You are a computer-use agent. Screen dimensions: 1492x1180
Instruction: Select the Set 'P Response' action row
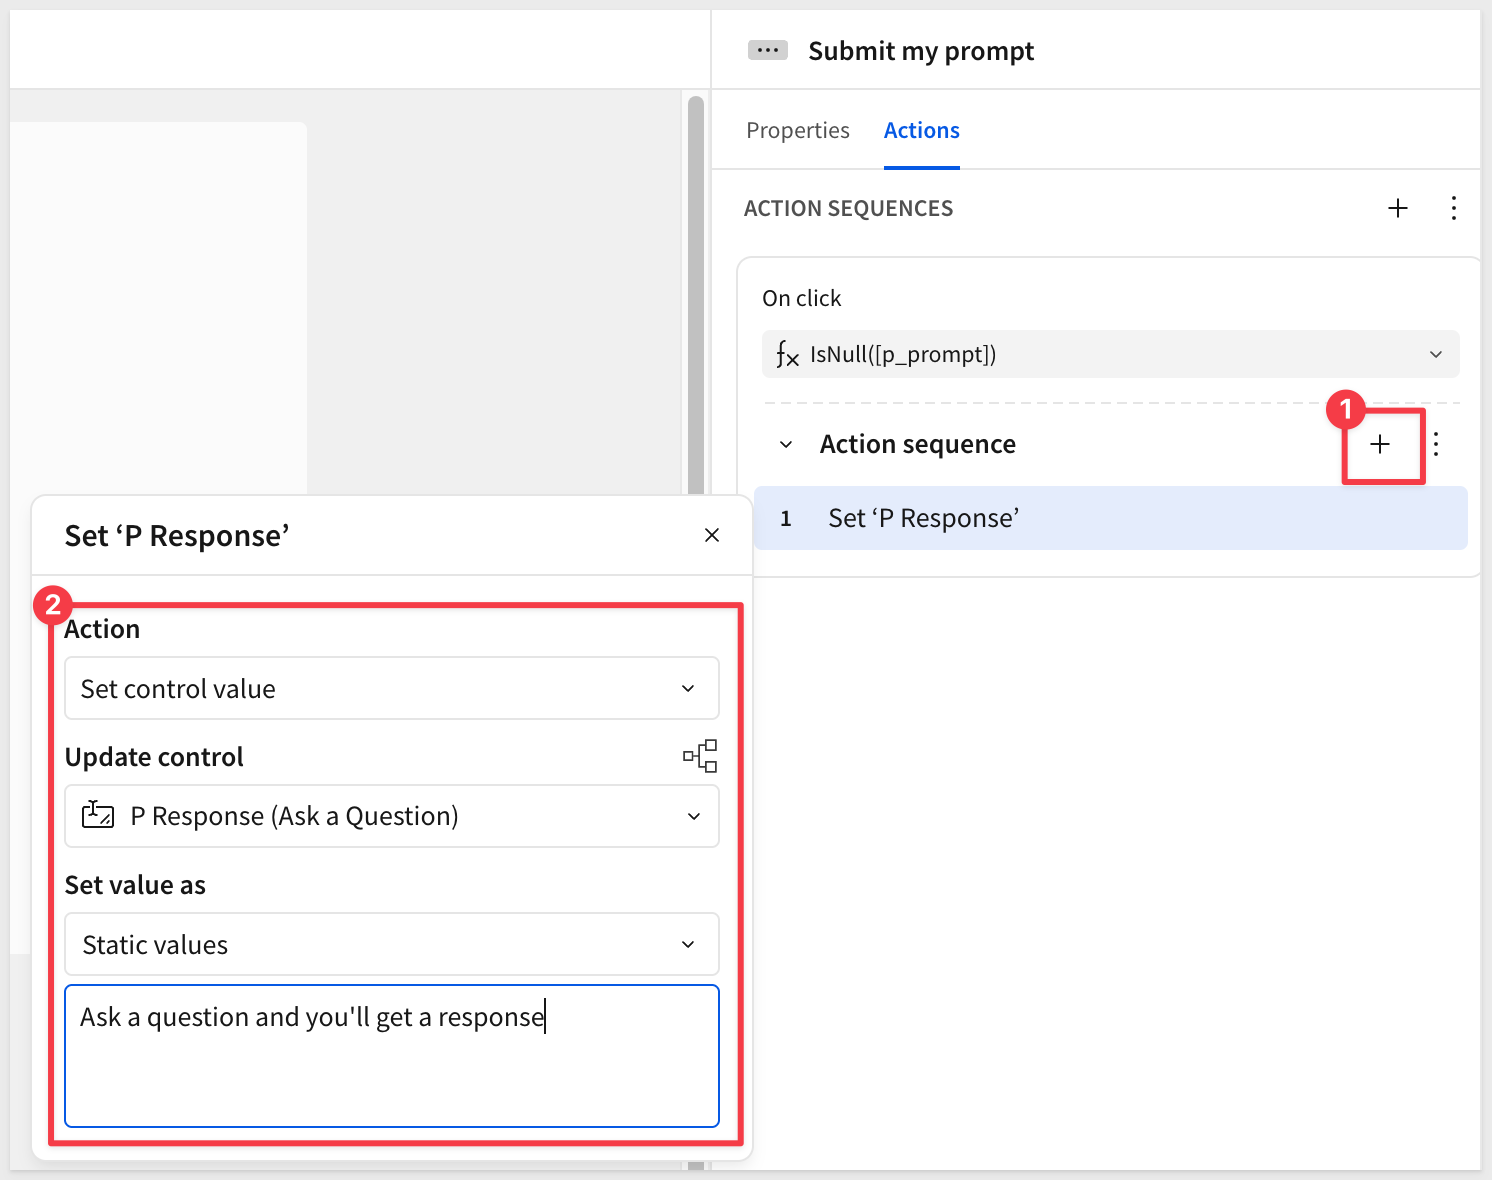pos(1110,518)
